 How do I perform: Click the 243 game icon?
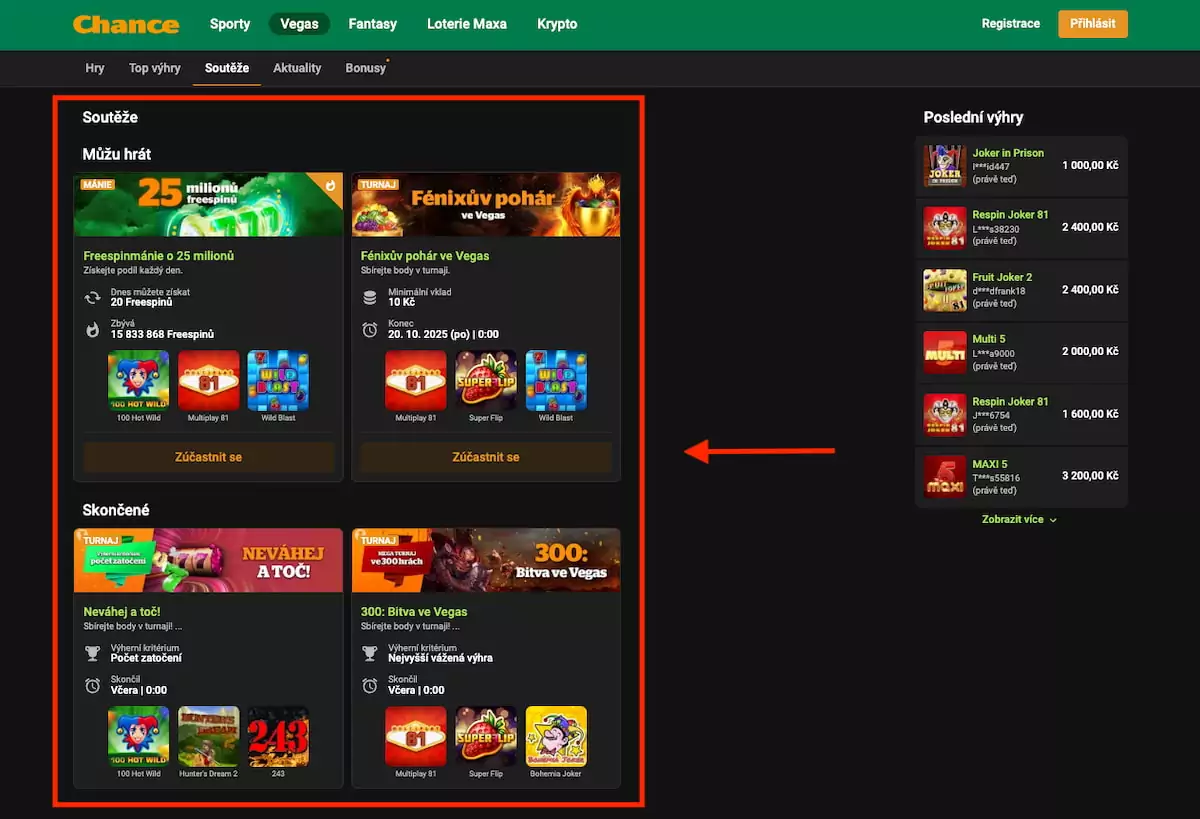278,737
